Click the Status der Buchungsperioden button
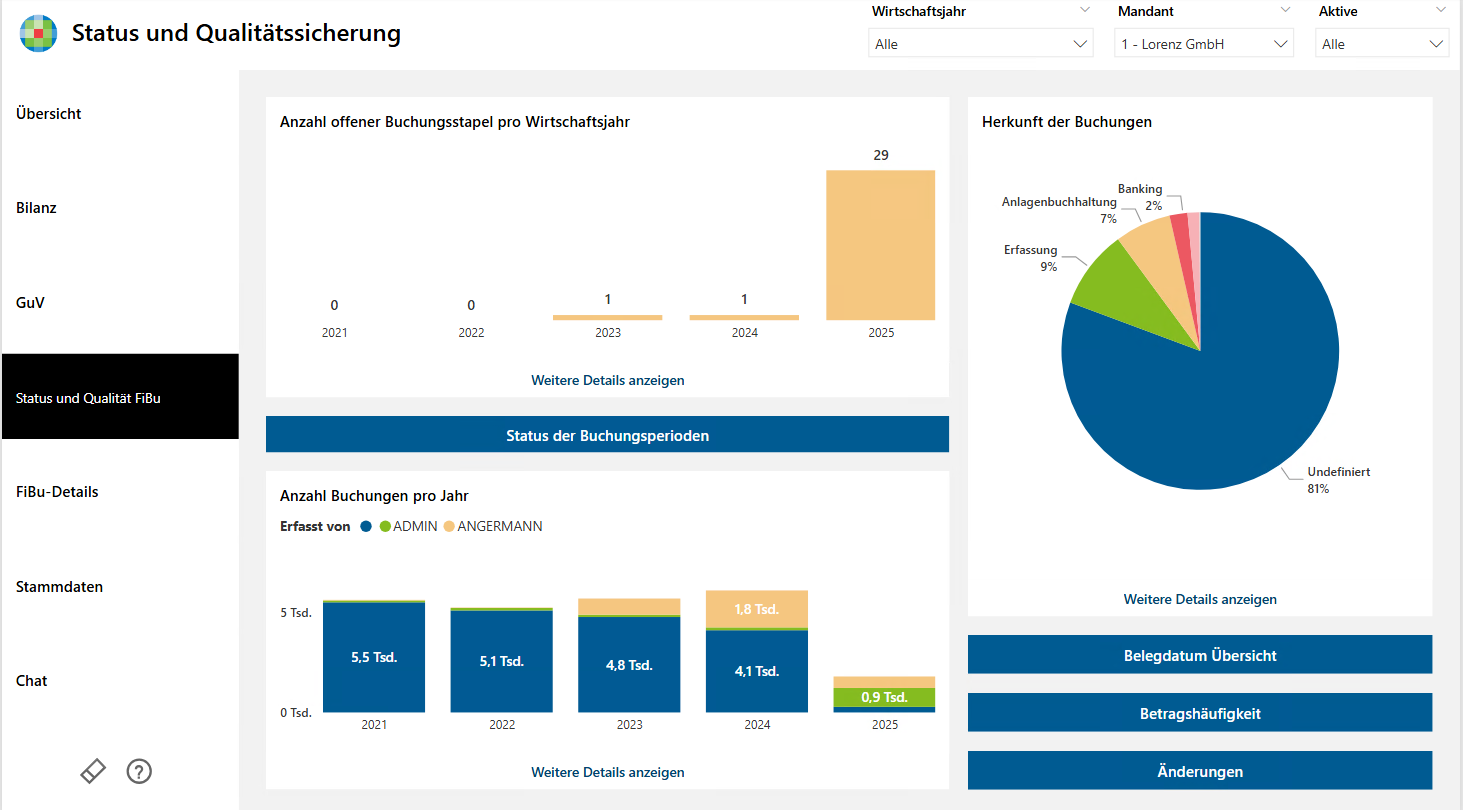 [607, 435]
